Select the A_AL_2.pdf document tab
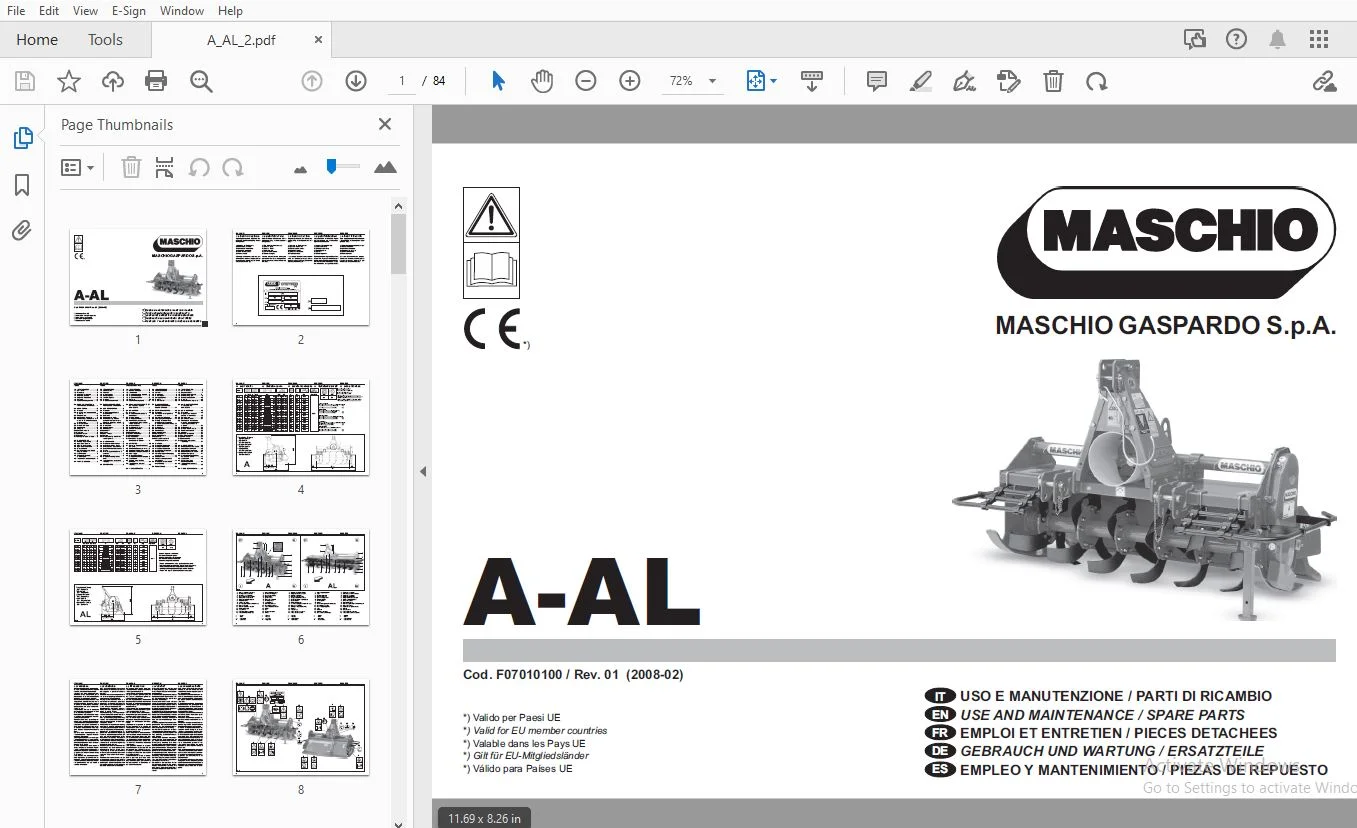This screenshot has height=828, width=1357. click(241, 40)
